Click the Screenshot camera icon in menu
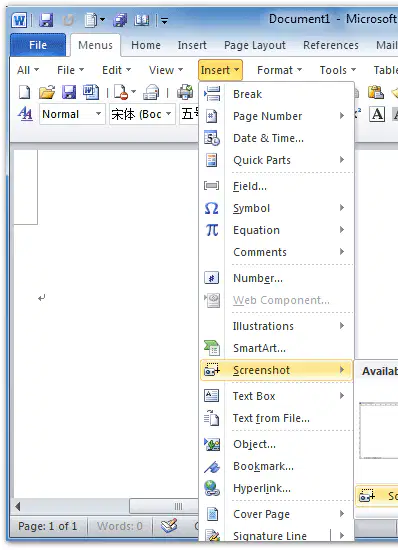 (x=212, y=370)
